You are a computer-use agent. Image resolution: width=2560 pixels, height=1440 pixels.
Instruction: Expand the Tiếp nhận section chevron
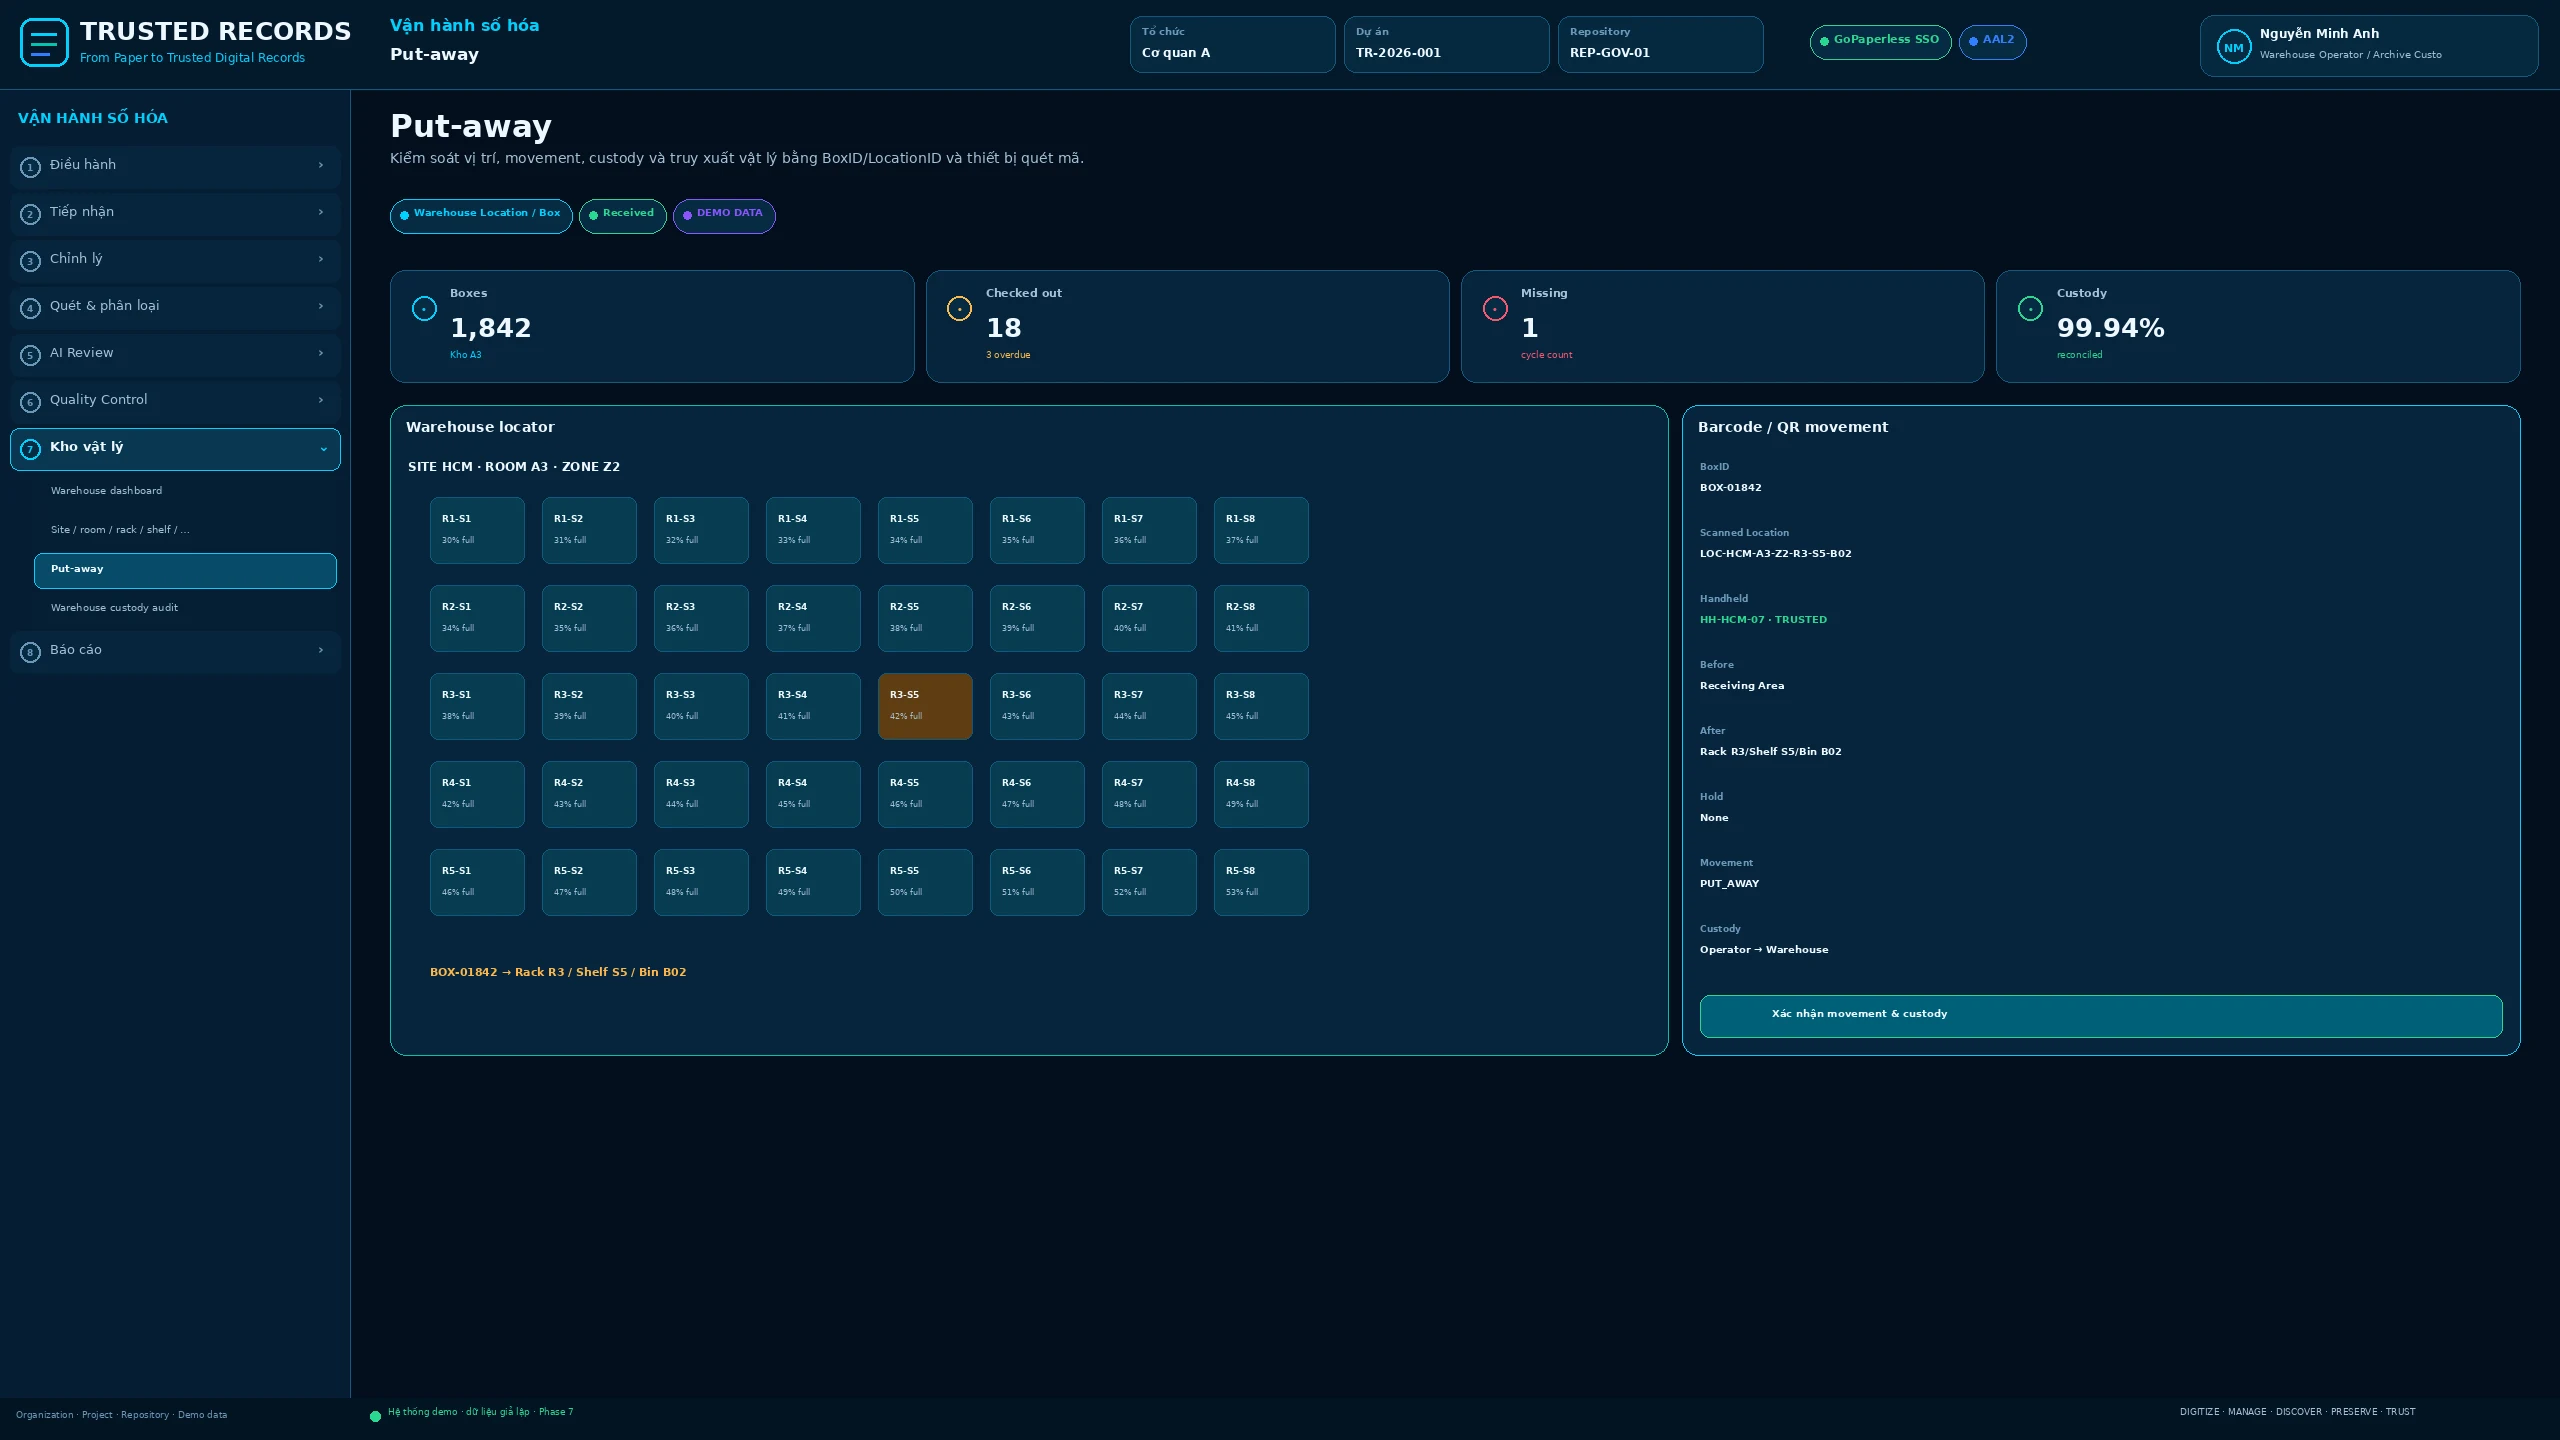(x=321, y=212)
